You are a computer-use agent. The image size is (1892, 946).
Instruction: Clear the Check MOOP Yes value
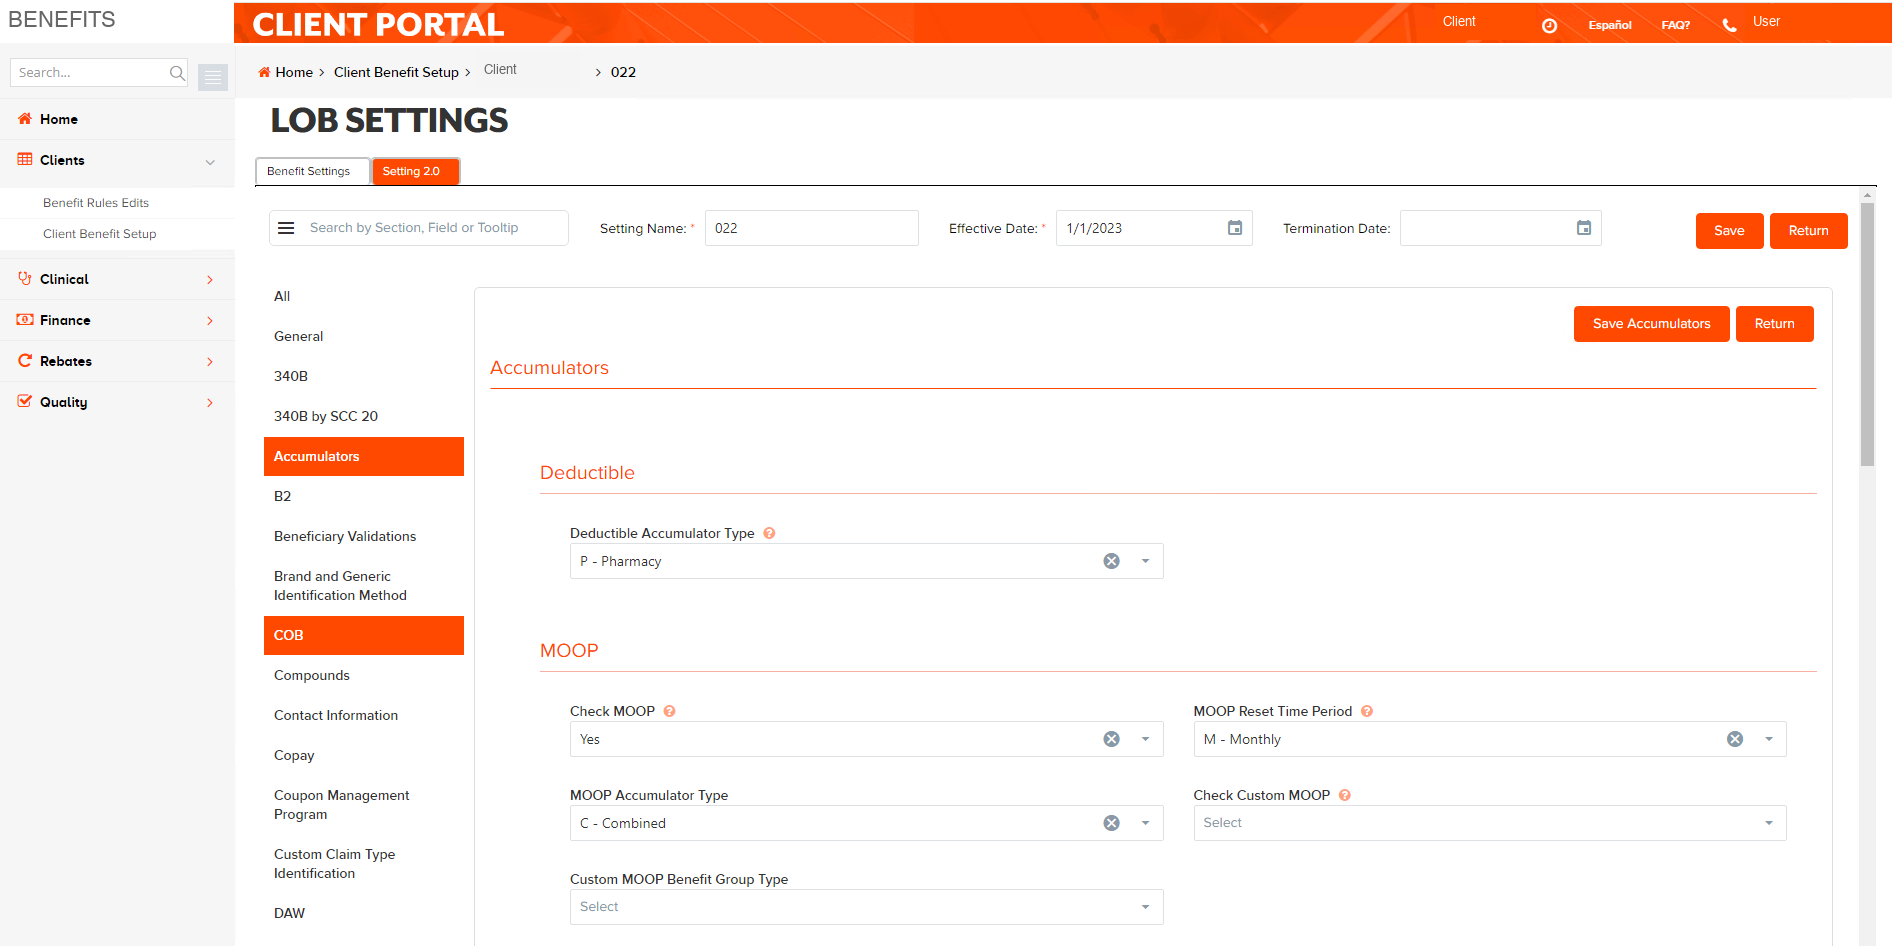[x=1111, y=739]
